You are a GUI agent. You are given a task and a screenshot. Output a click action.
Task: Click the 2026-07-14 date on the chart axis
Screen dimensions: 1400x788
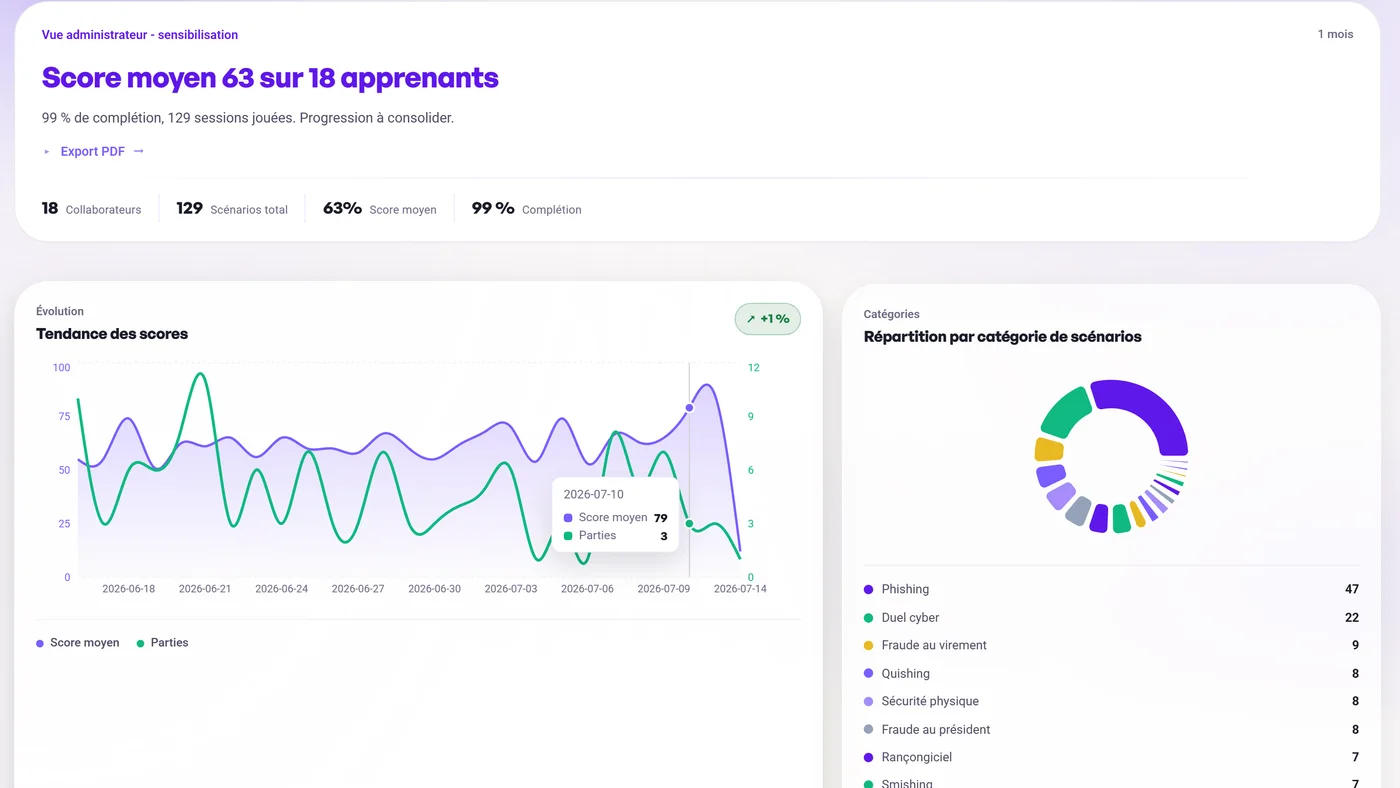740,589
